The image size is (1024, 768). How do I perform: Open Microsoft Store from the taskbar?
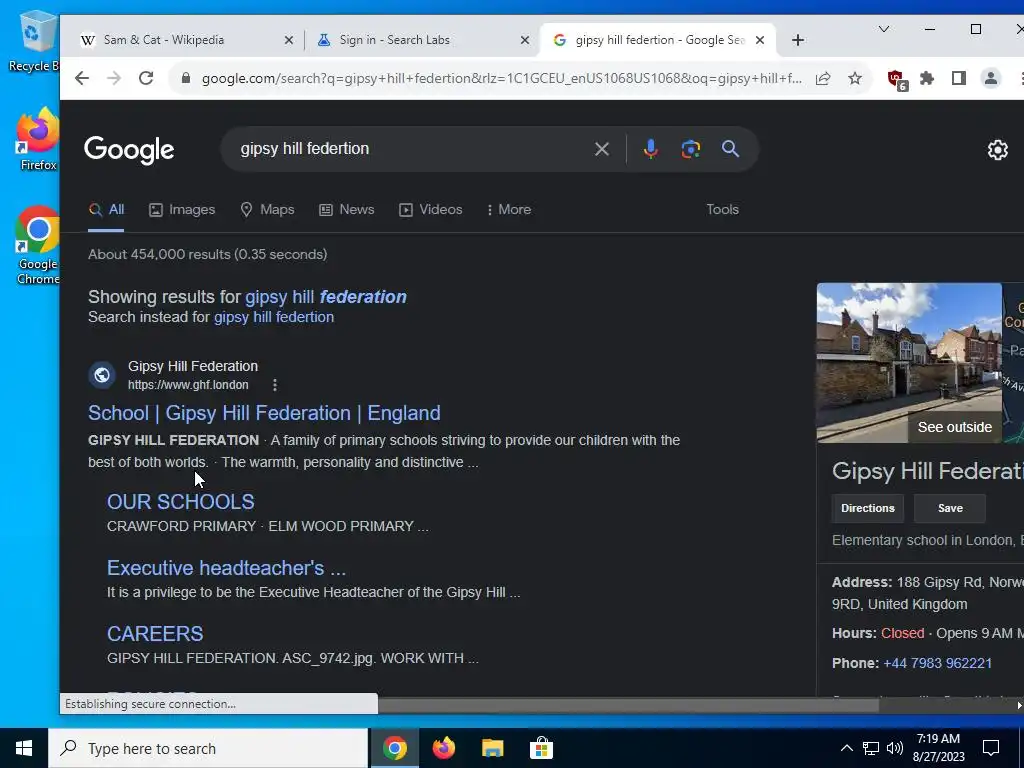pos(541,748)
